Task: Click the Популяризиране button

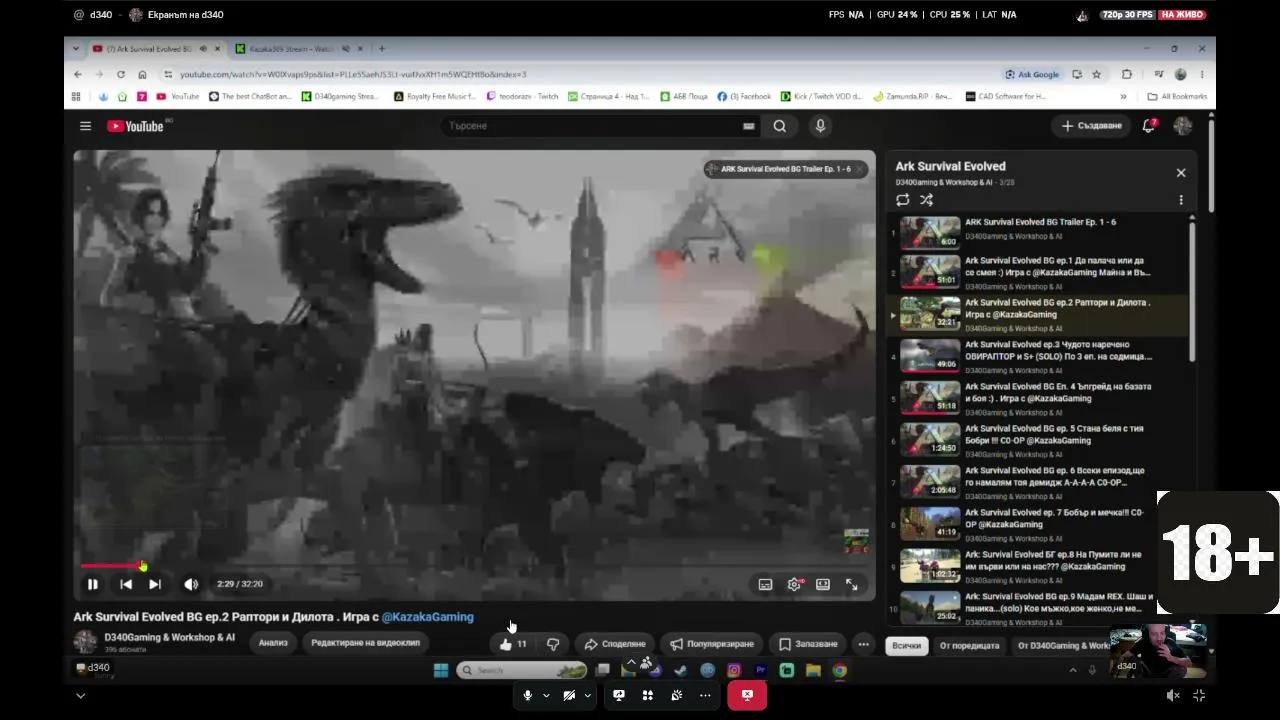Action: click(712, 644)
